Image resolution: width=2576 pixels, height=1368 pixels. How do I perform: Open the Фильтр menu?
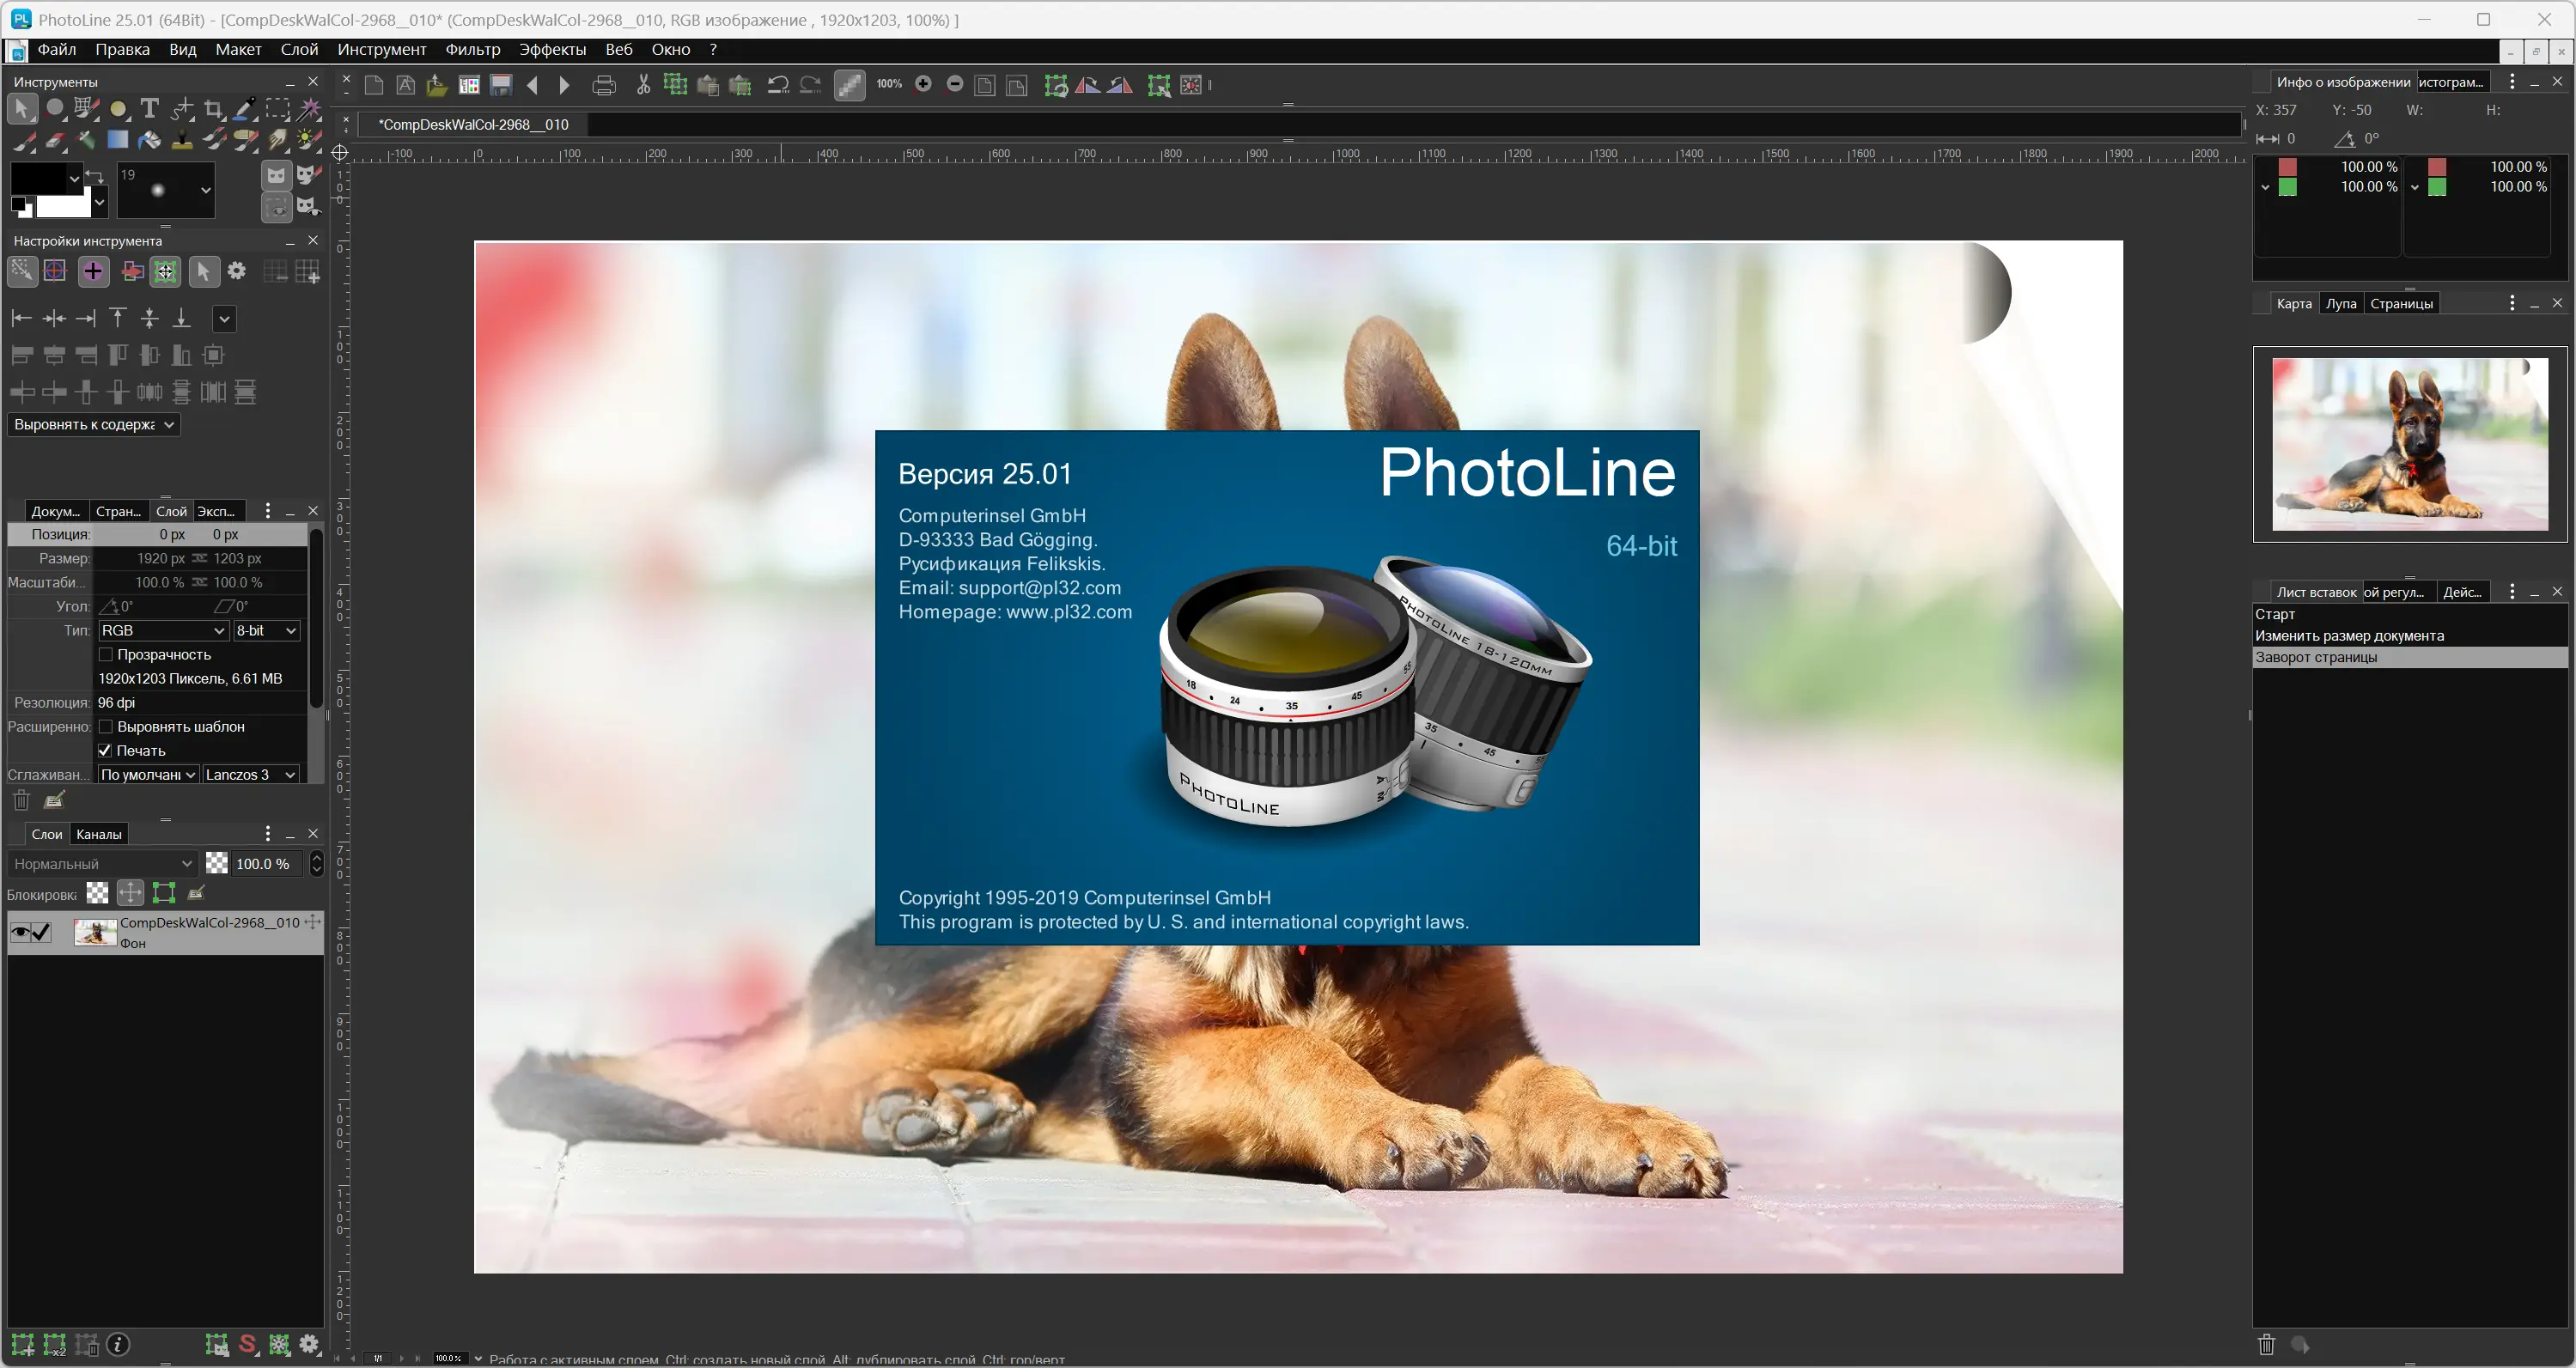pyautogui.click(x=472, y=49)
